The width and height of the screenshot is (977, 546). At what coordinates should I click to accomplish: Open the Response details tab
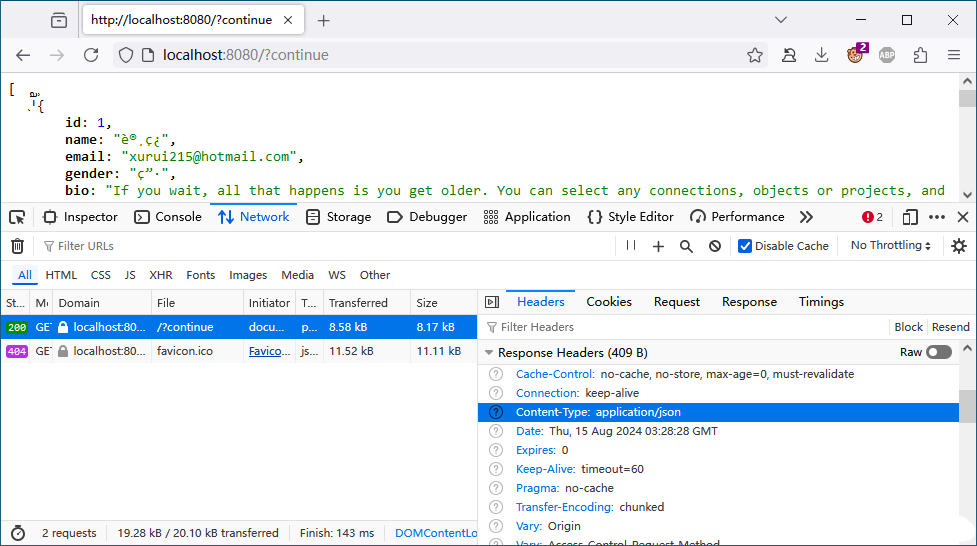coord(749,302)
